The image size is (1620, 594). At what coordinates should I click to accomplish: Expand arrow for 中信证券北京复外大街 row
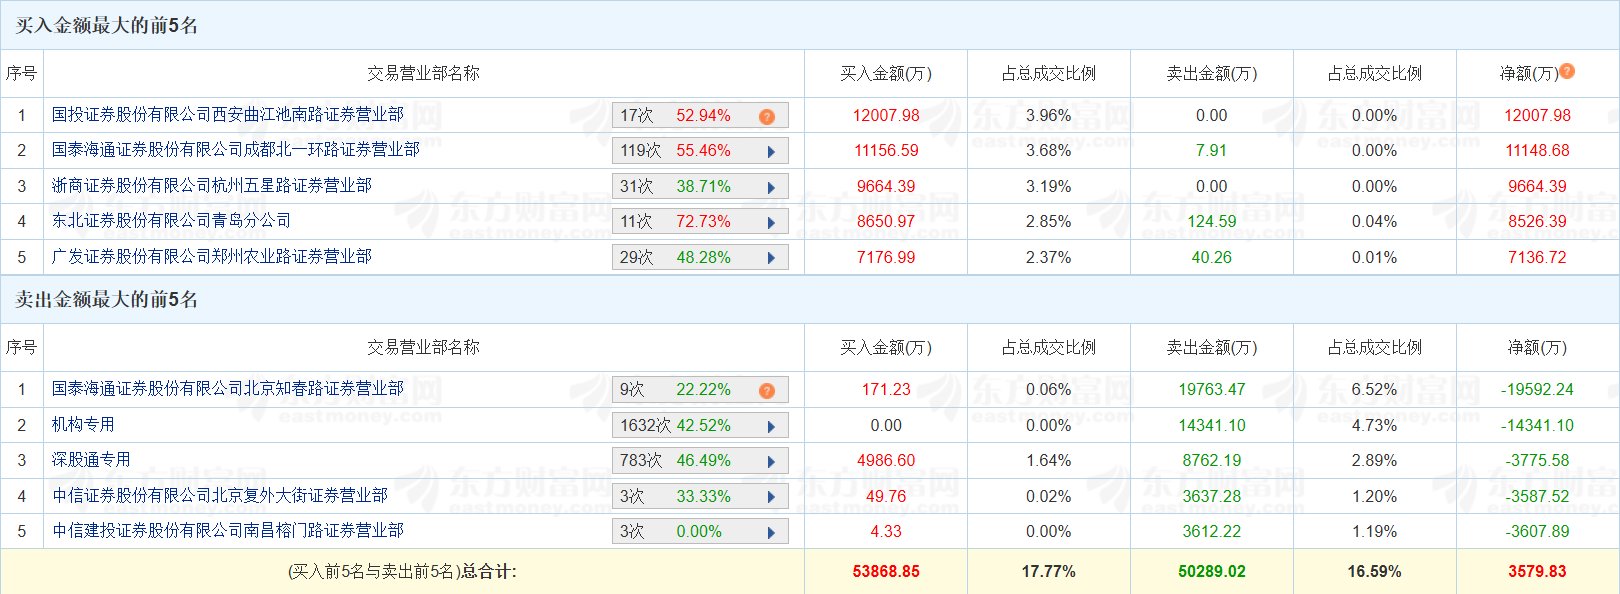pyautogui.click(x=771, y=497)
